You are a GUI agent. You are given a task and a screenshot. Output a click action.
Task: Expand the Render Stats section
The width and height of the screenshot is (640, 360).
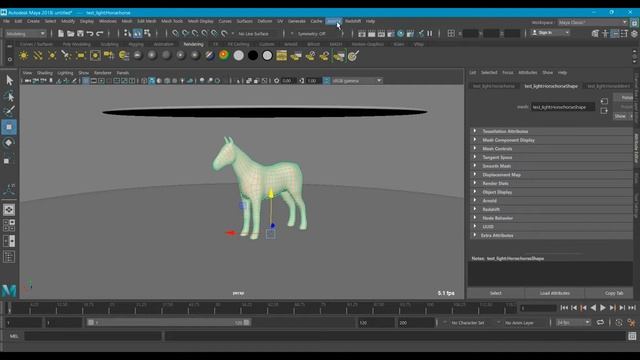pyautogui.click(x=551, y=183)
